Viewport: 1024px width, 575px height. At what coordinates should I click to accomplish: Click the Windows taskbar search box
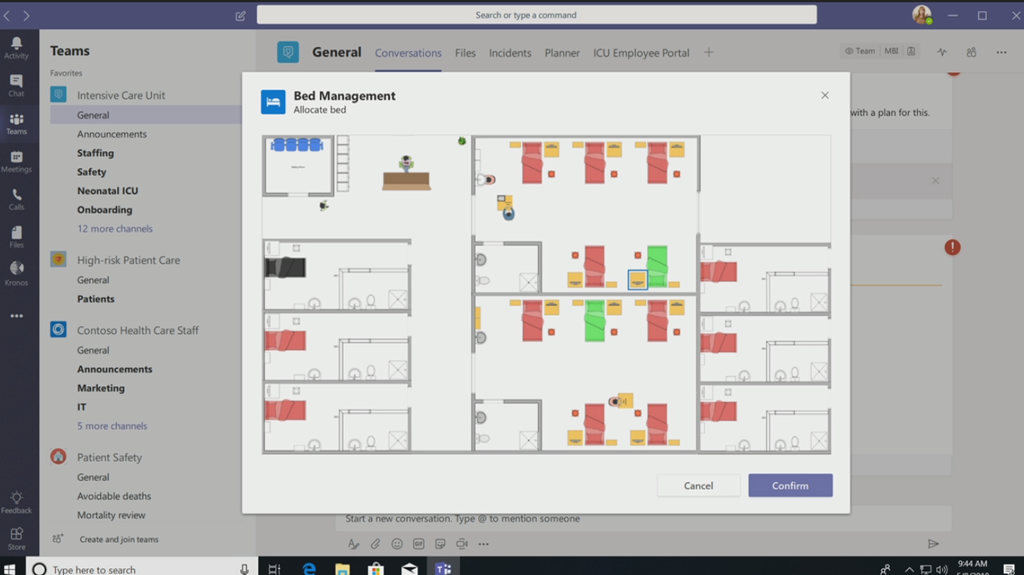[141, 568]
